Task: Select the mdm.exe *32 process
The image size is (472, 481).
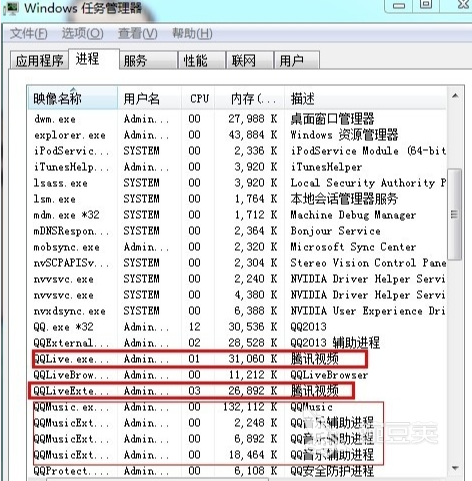Action: (237, 215)
